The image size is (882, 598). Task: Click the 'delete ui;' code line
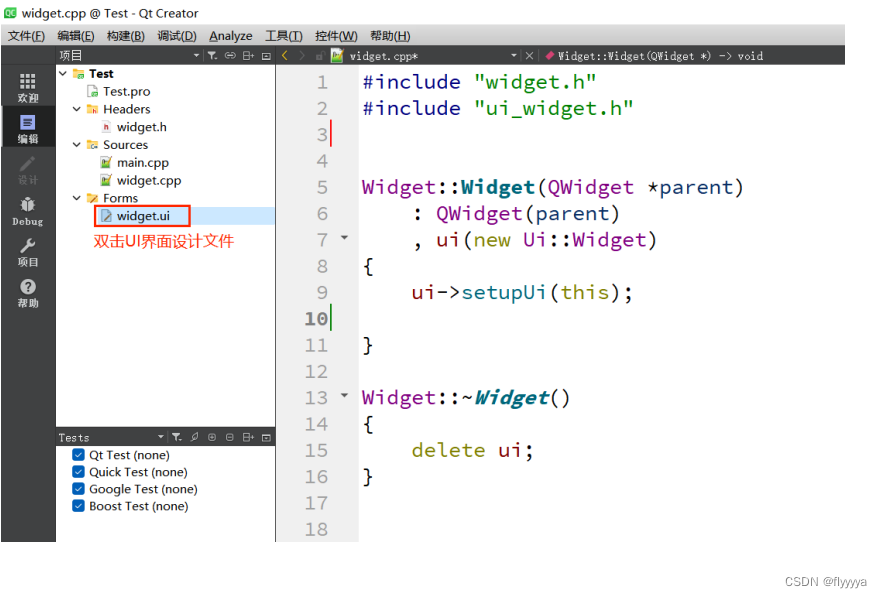pos(472,451)
